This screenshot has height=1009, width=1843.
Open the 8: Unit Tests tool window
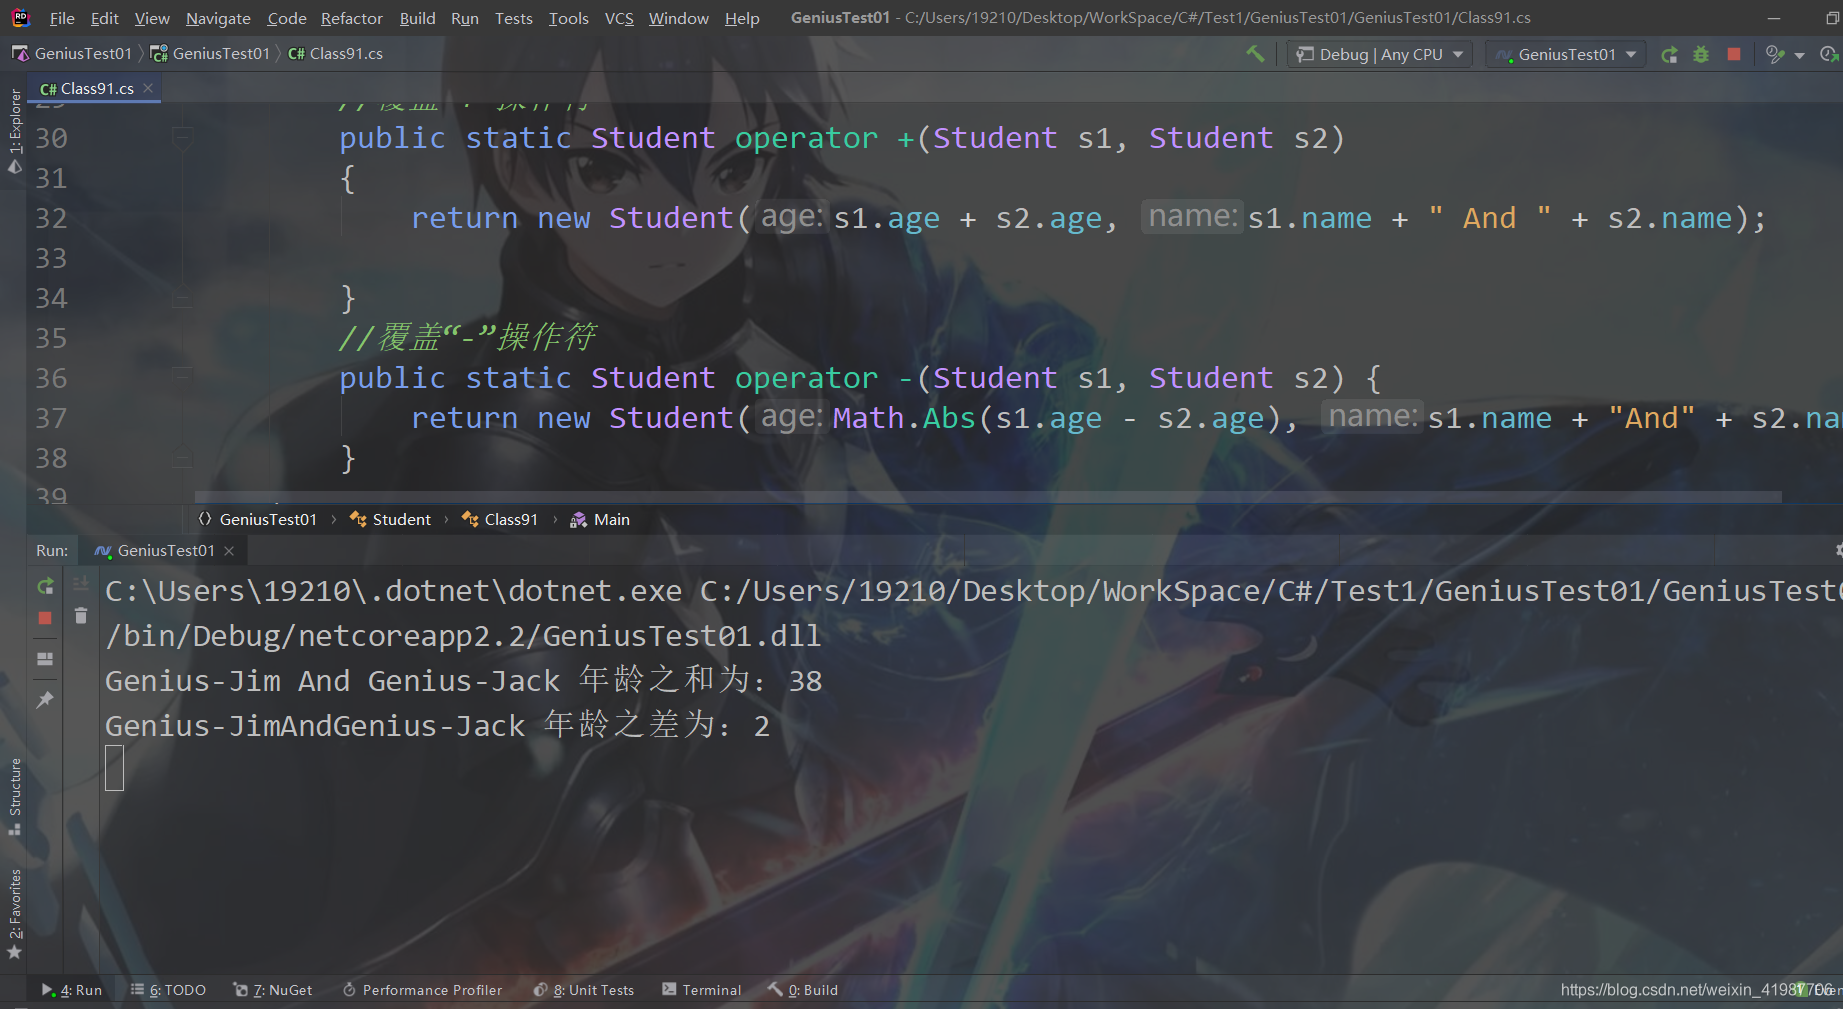[x=584, y=990]
